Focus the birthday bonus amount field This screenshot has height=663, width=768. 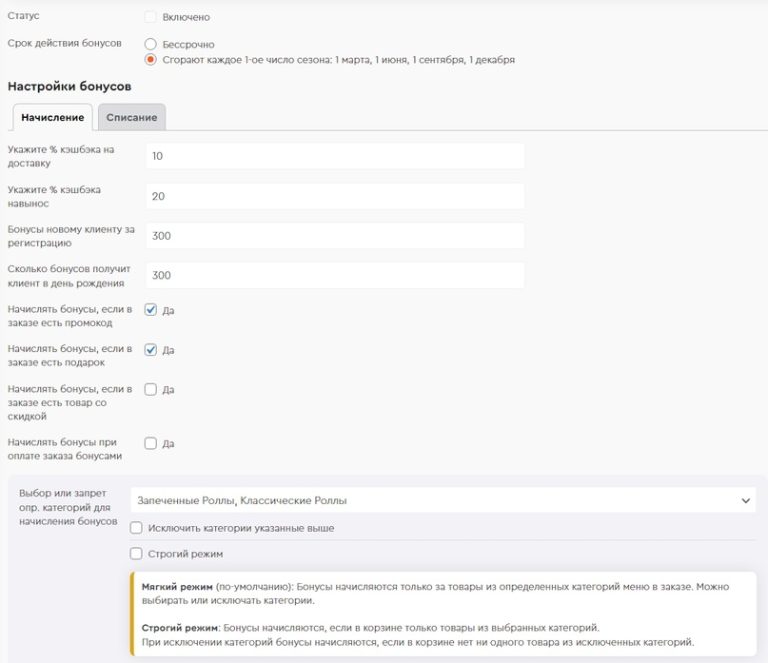(335, 275)
